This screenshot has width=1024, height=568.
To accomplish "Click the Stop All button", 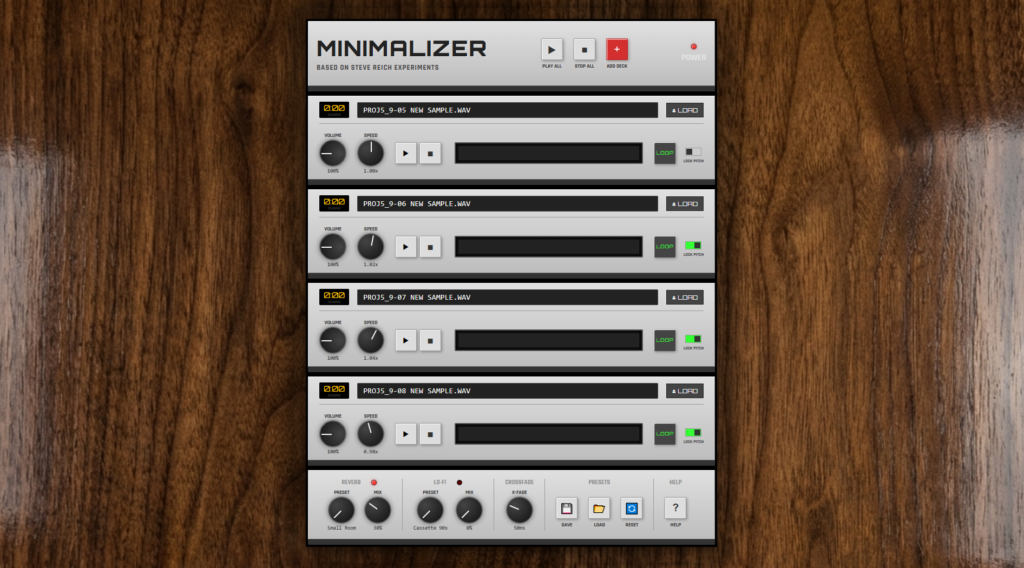I will tap(585, 49).
